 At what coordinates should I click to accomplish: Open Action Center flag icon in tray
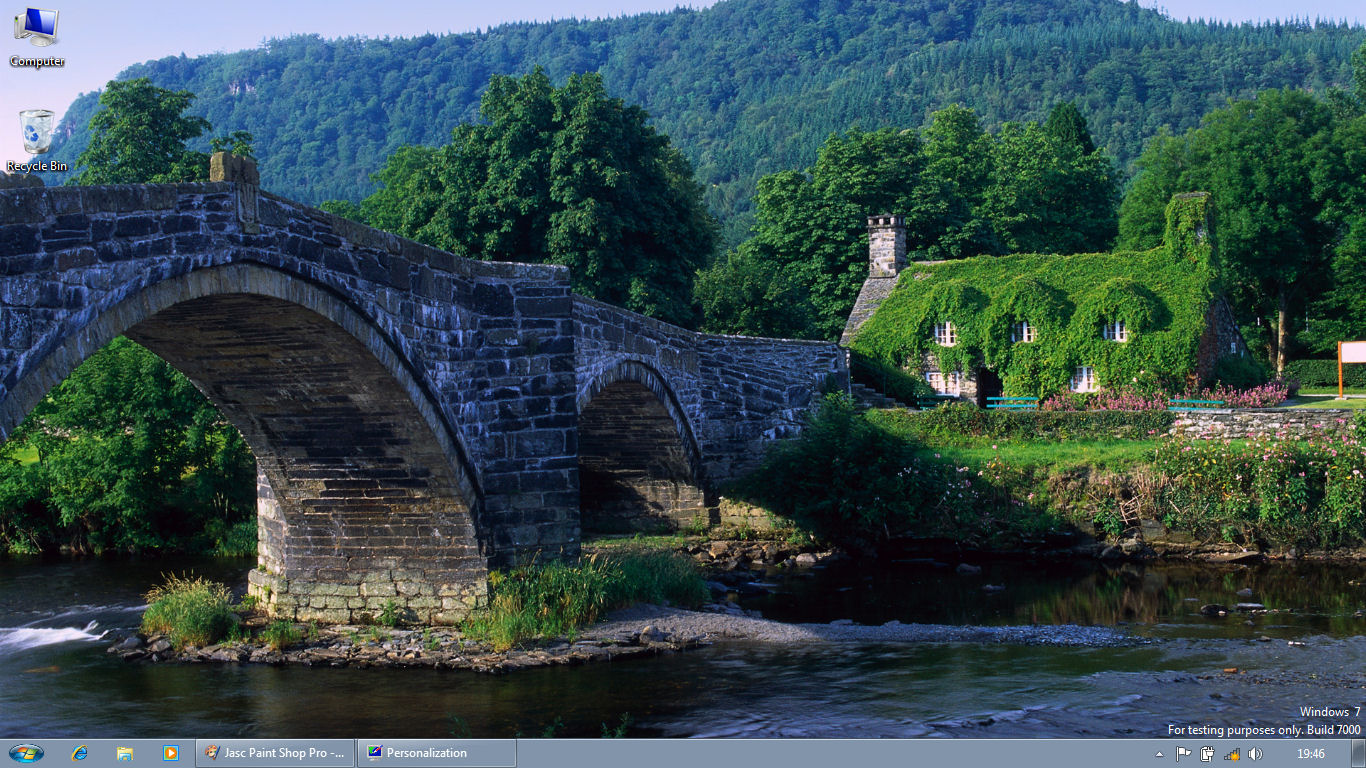pyautogui.click(x=1183, y=754)
